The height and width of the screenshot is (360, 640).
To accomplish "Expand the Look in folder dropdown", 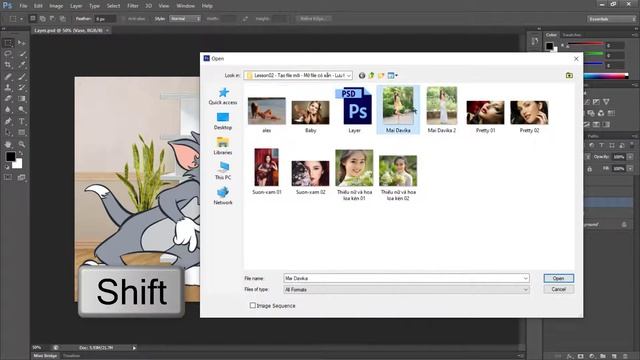I will pos(349,76).
